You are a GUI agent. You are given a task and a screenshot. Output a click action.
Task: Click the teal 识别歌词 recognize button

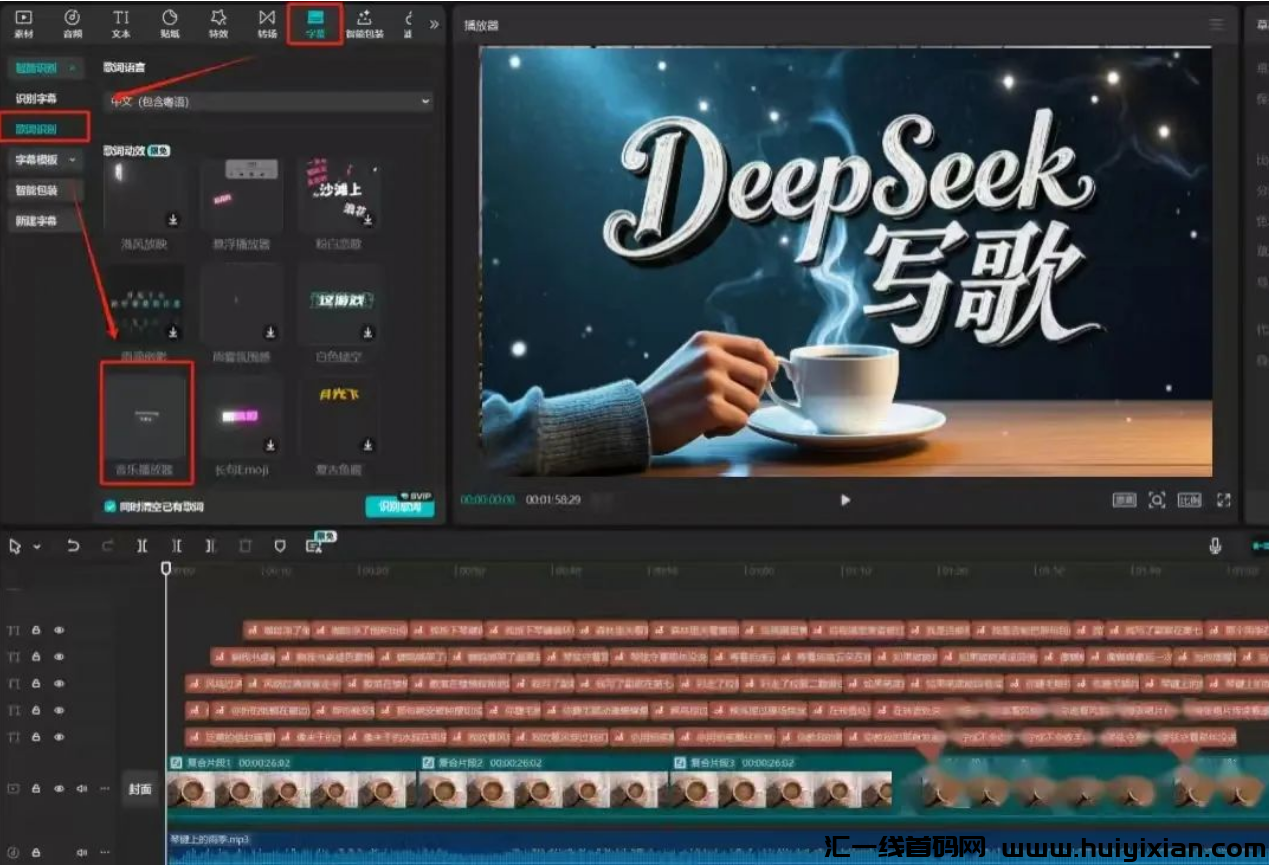point(401,506)
